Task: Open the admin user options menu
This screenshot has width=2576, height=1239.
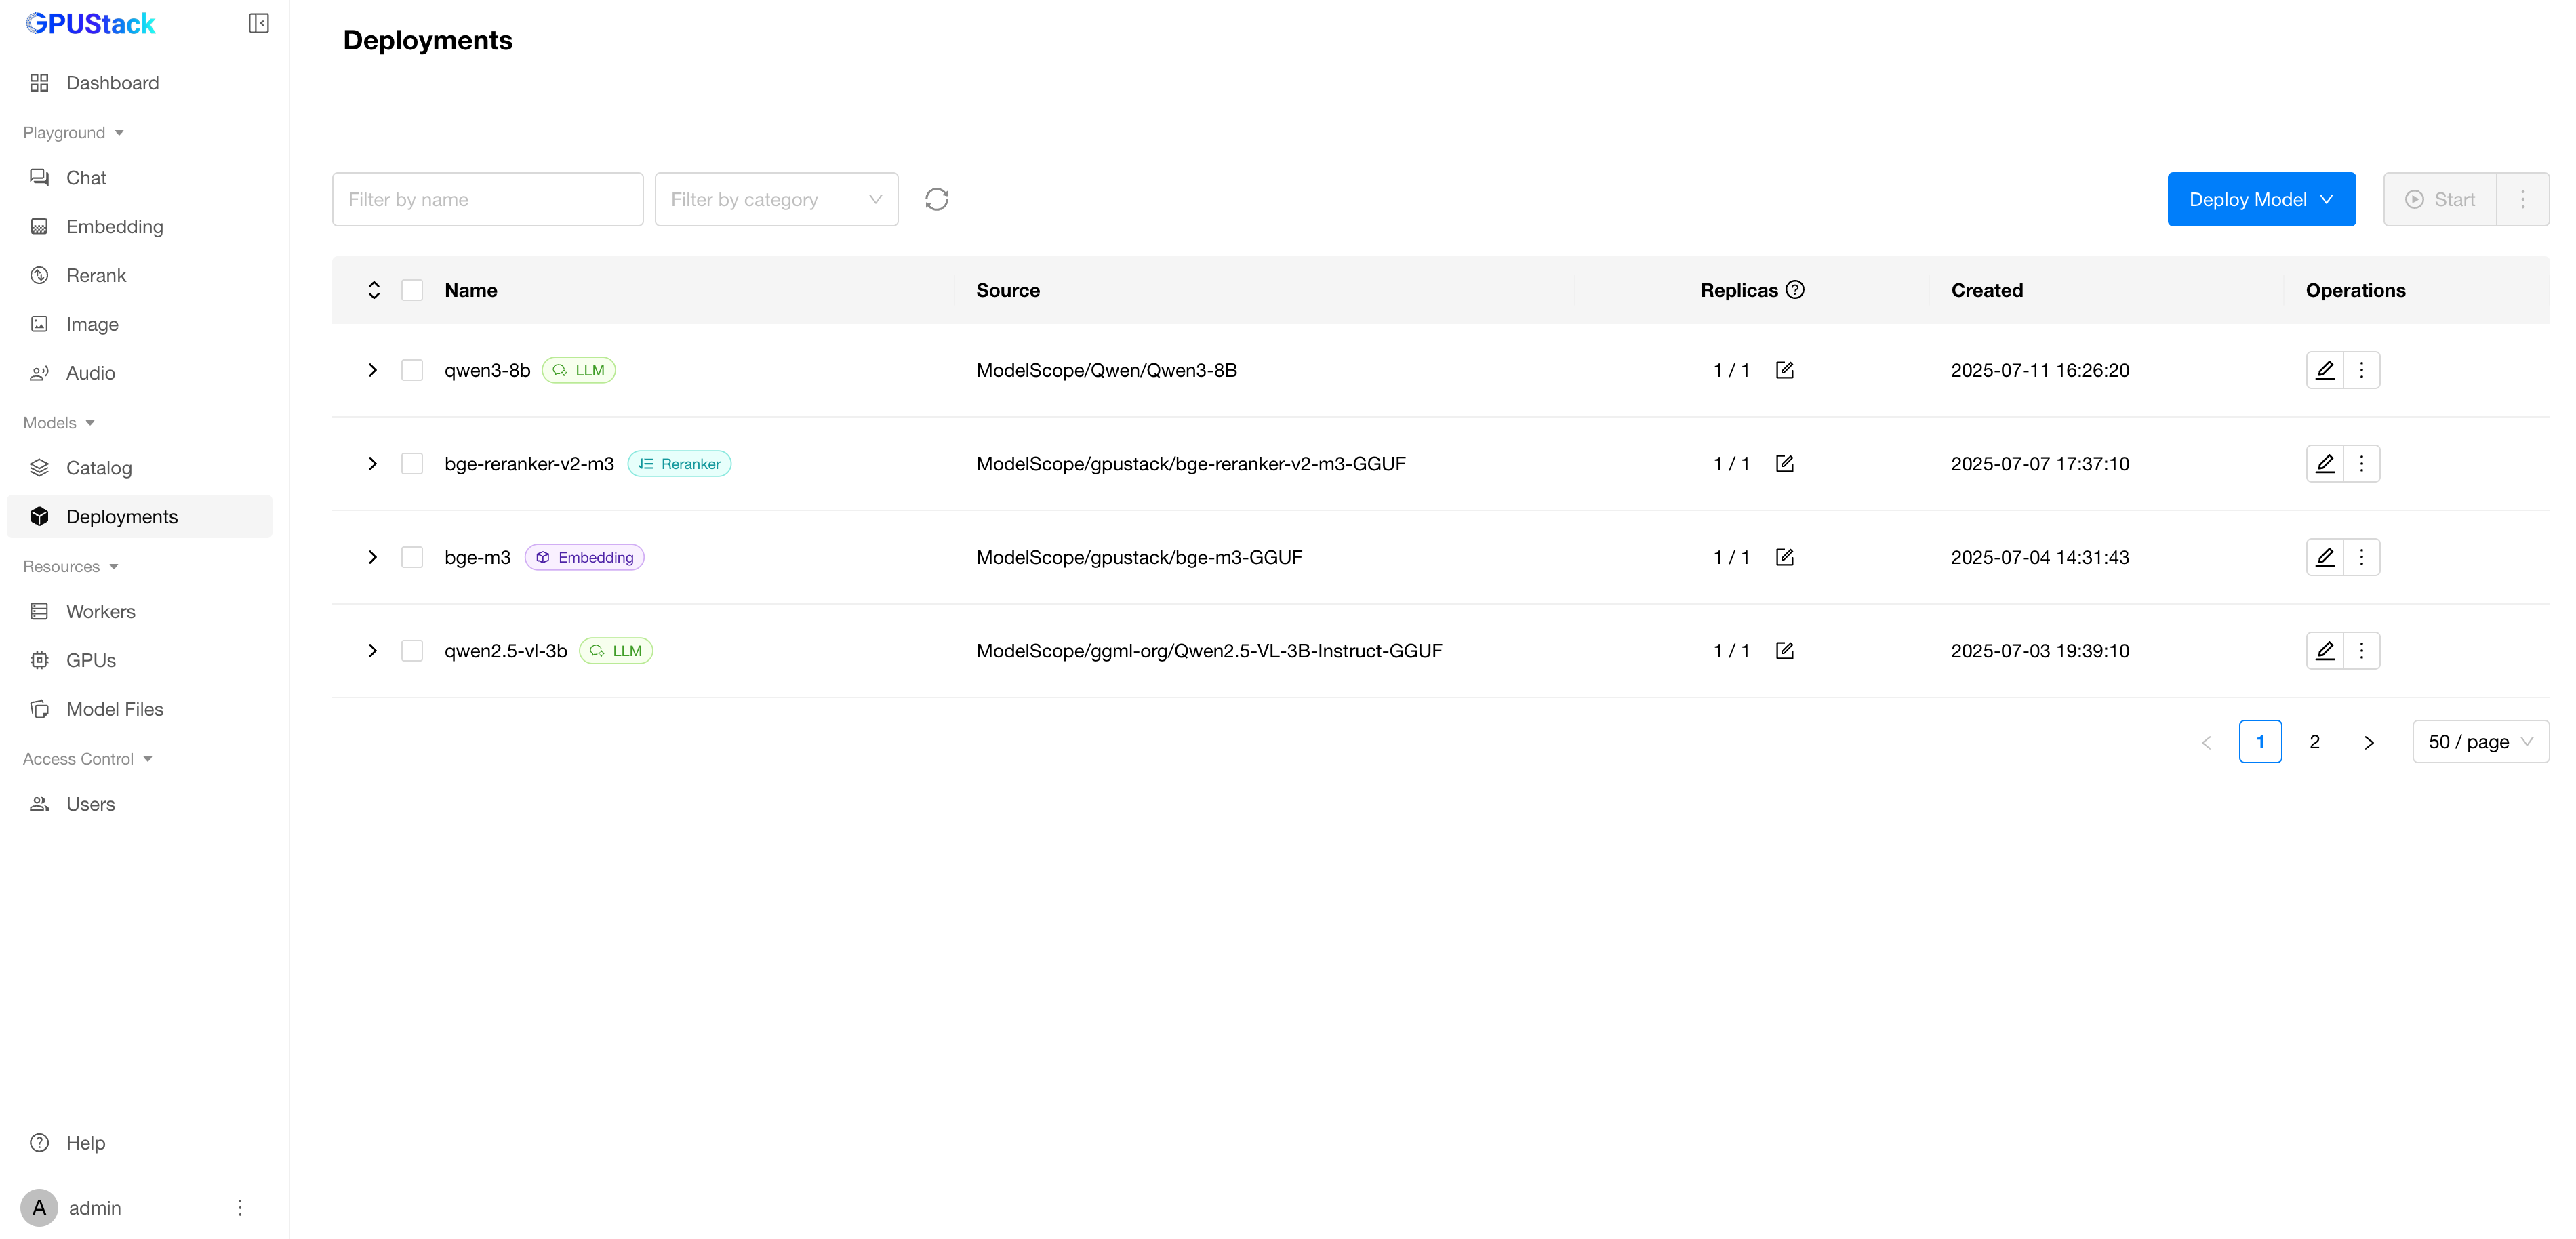Action: point(240,1207)
